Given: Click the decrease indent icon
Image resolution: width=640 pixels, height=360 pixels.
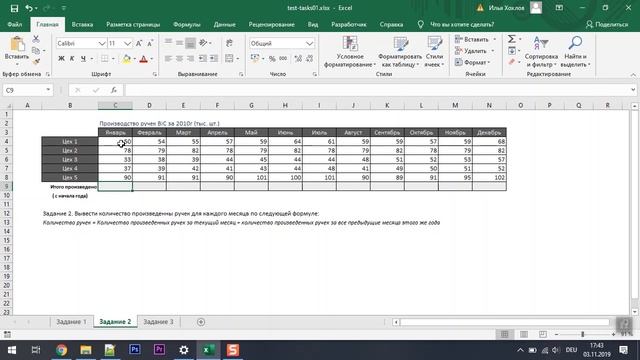Looking at the screenshot, I should [x=203, y=59].
